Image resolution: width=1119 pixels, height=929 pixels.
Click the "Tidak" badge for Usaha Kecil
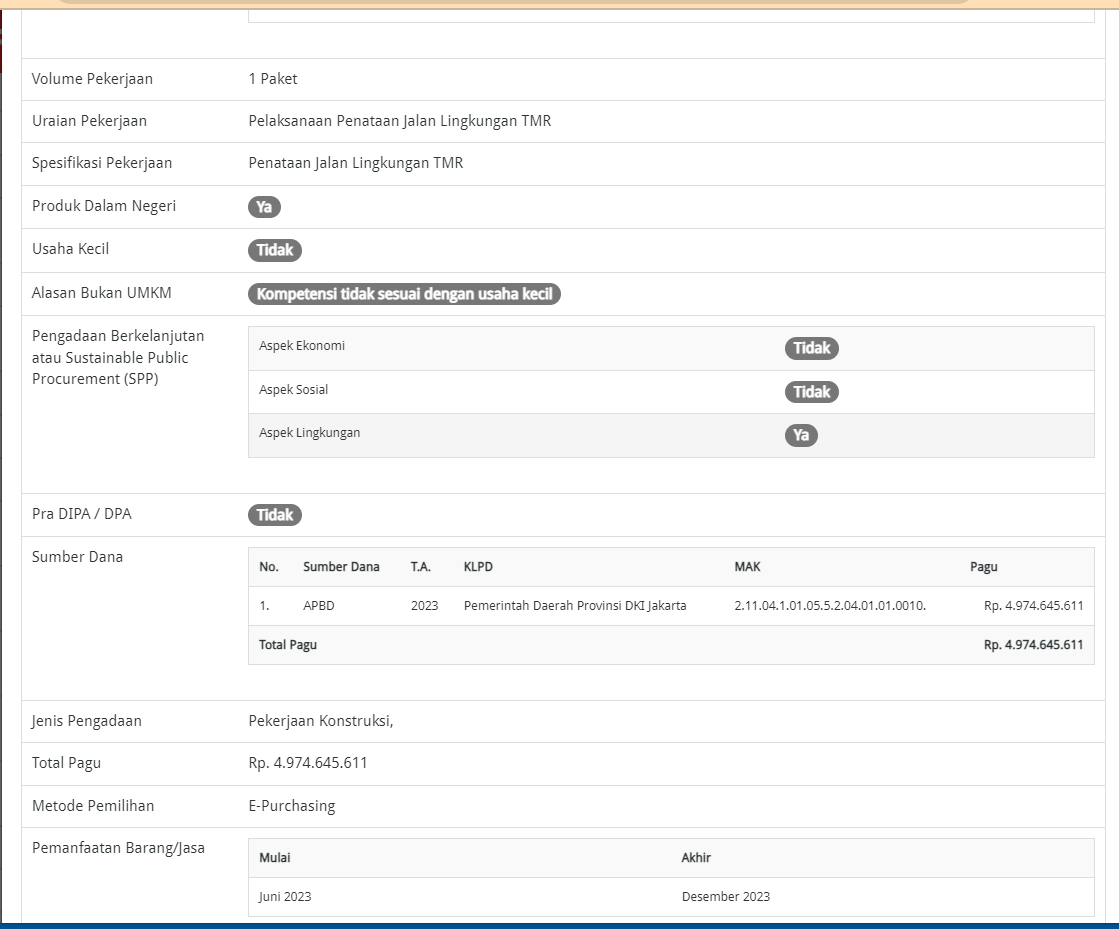[275, 250]
